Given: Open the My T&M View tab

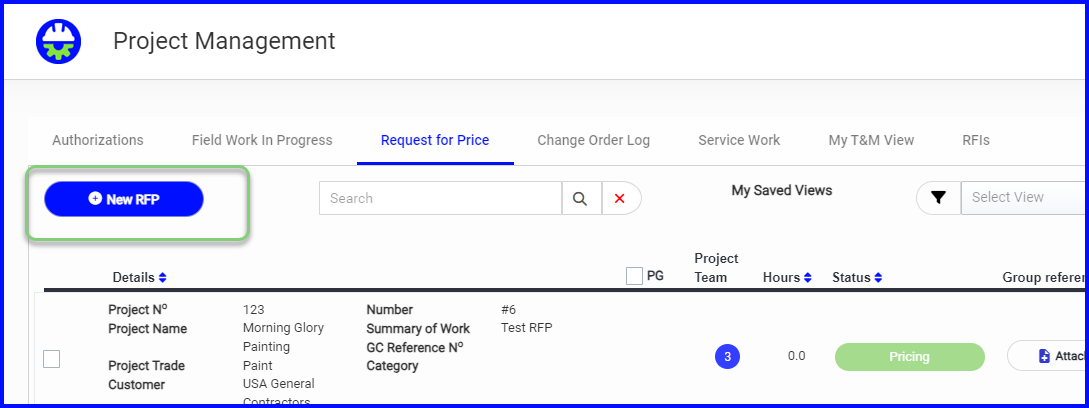Looking at the screenshot, I should (x=871, y=140).
